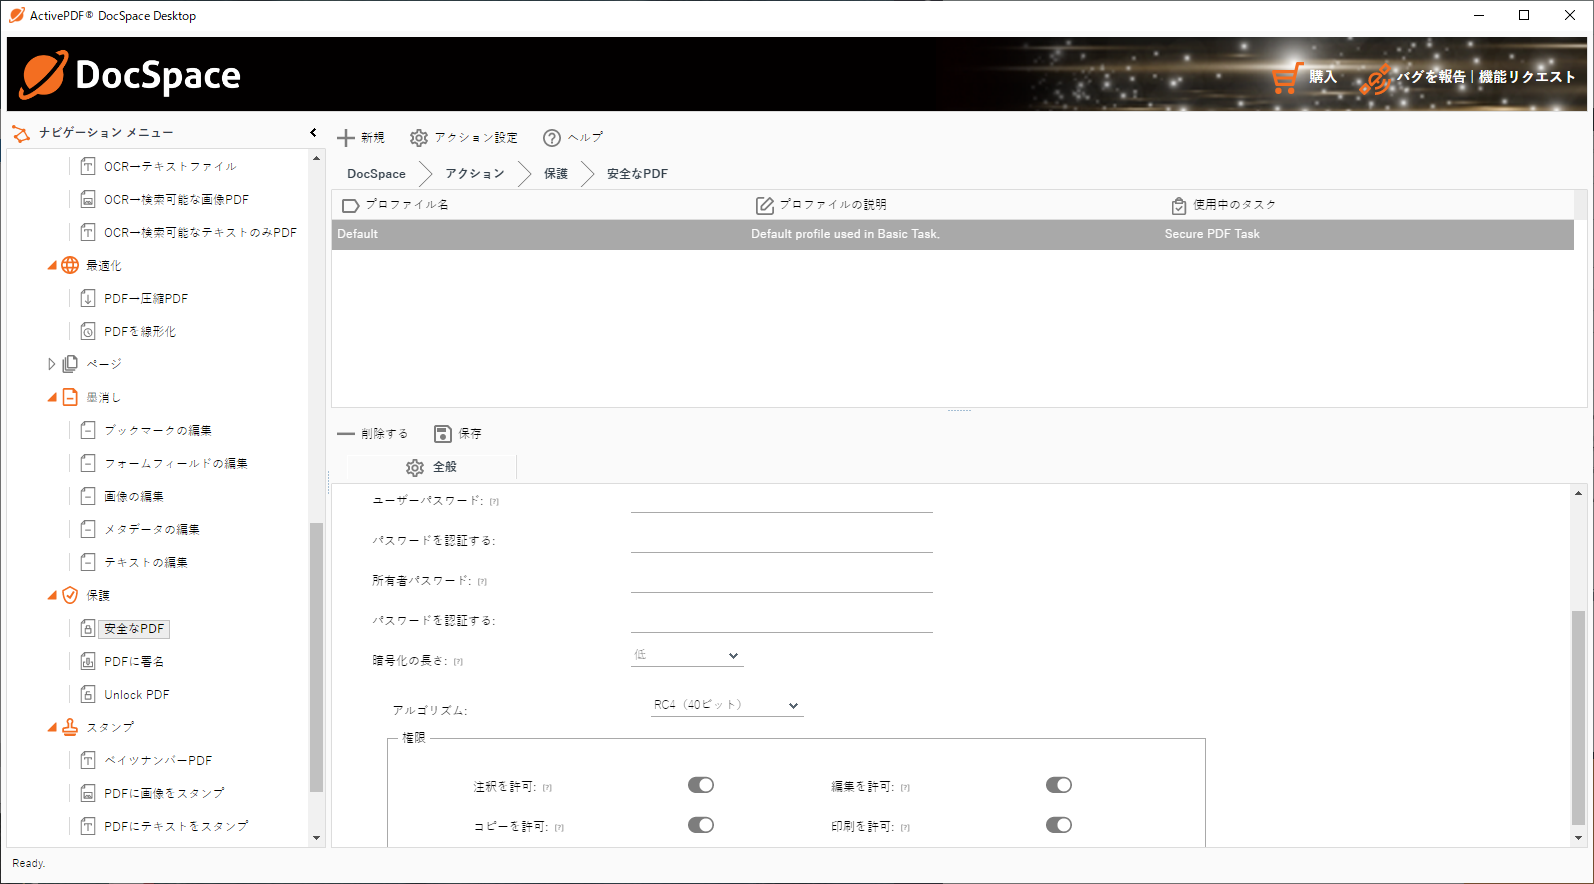The height and width of the screenshot is (884, 1594).
Task: Click the 新規 plus icon
Action: coord(346,138)
